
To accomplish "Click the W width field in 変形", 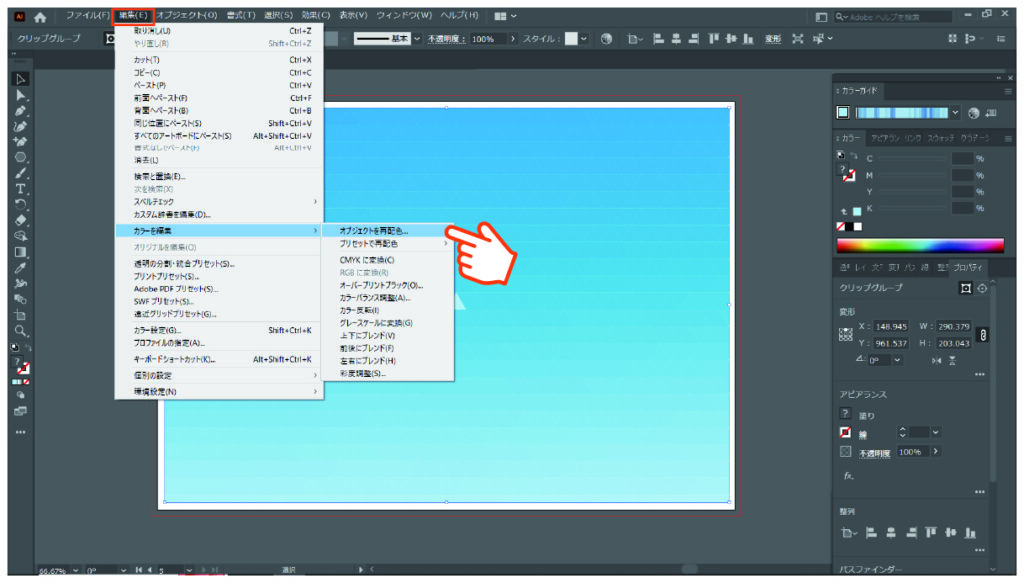I will point(953,326).
